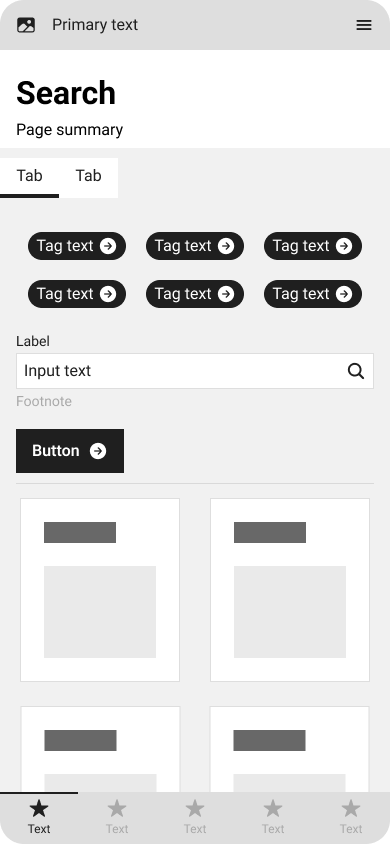Click the first-row middle Tag text chip
This screenshot has height=844, width=390.
(195, 246)
